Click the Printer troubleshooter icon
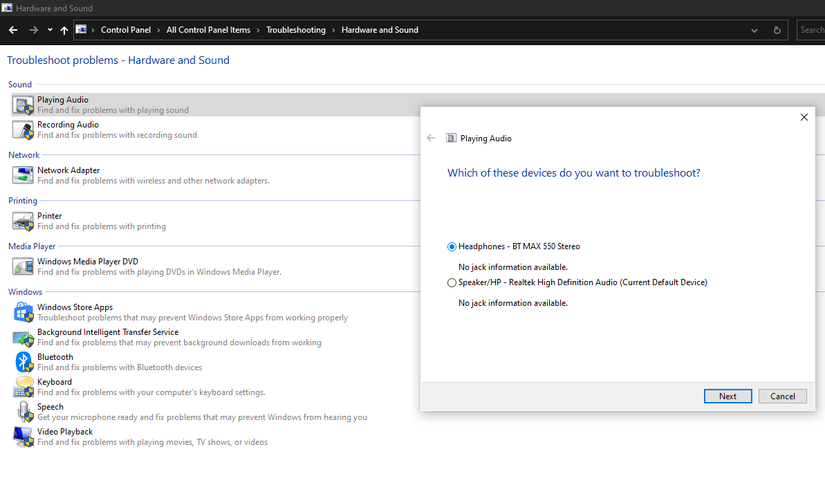The width and height of the screenshot is (825, 488). (x=23, y=221)
